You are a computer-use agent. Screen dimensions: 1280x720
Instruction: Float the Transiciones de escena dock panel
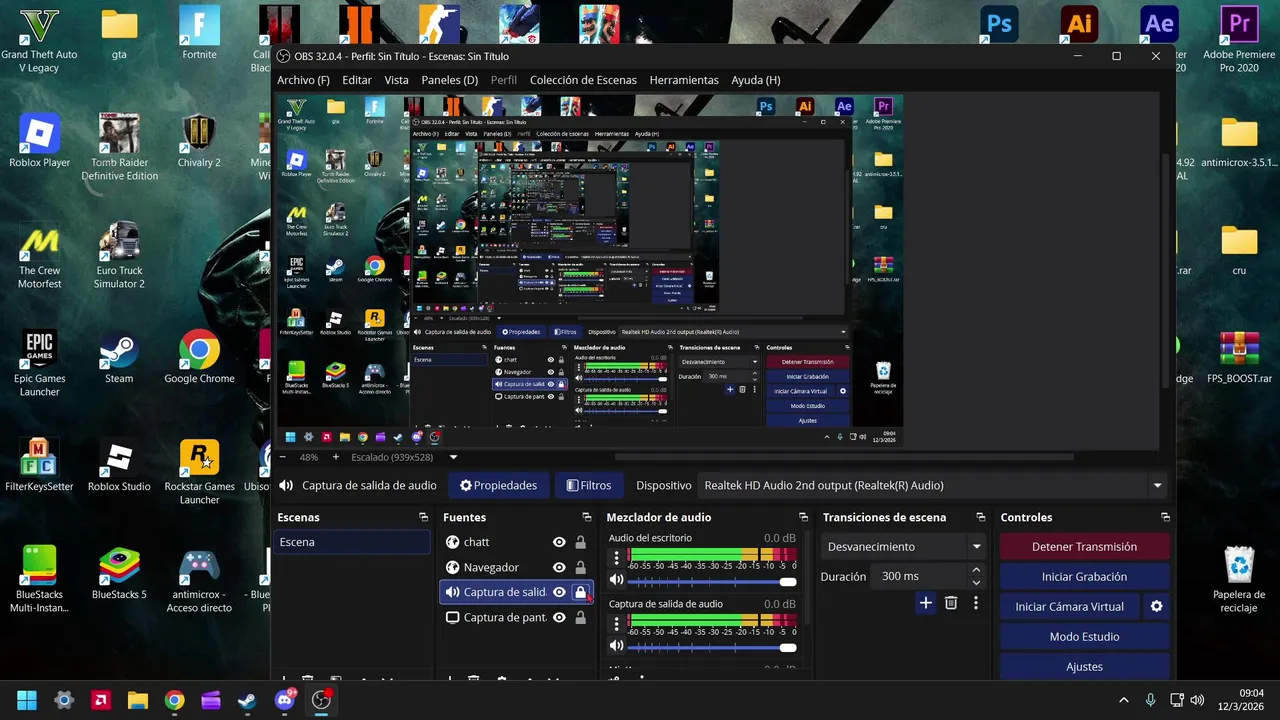tap(982, 518)
